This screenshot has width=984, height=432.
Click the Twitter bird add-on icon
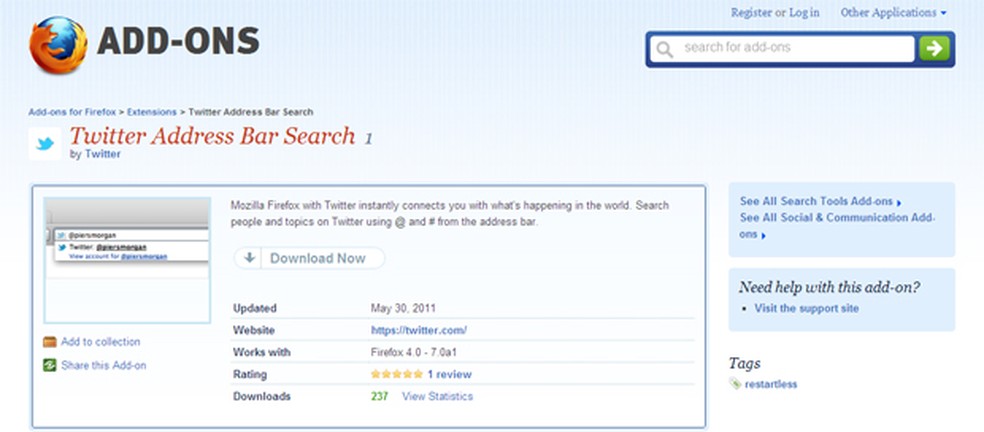pos(45,144)
